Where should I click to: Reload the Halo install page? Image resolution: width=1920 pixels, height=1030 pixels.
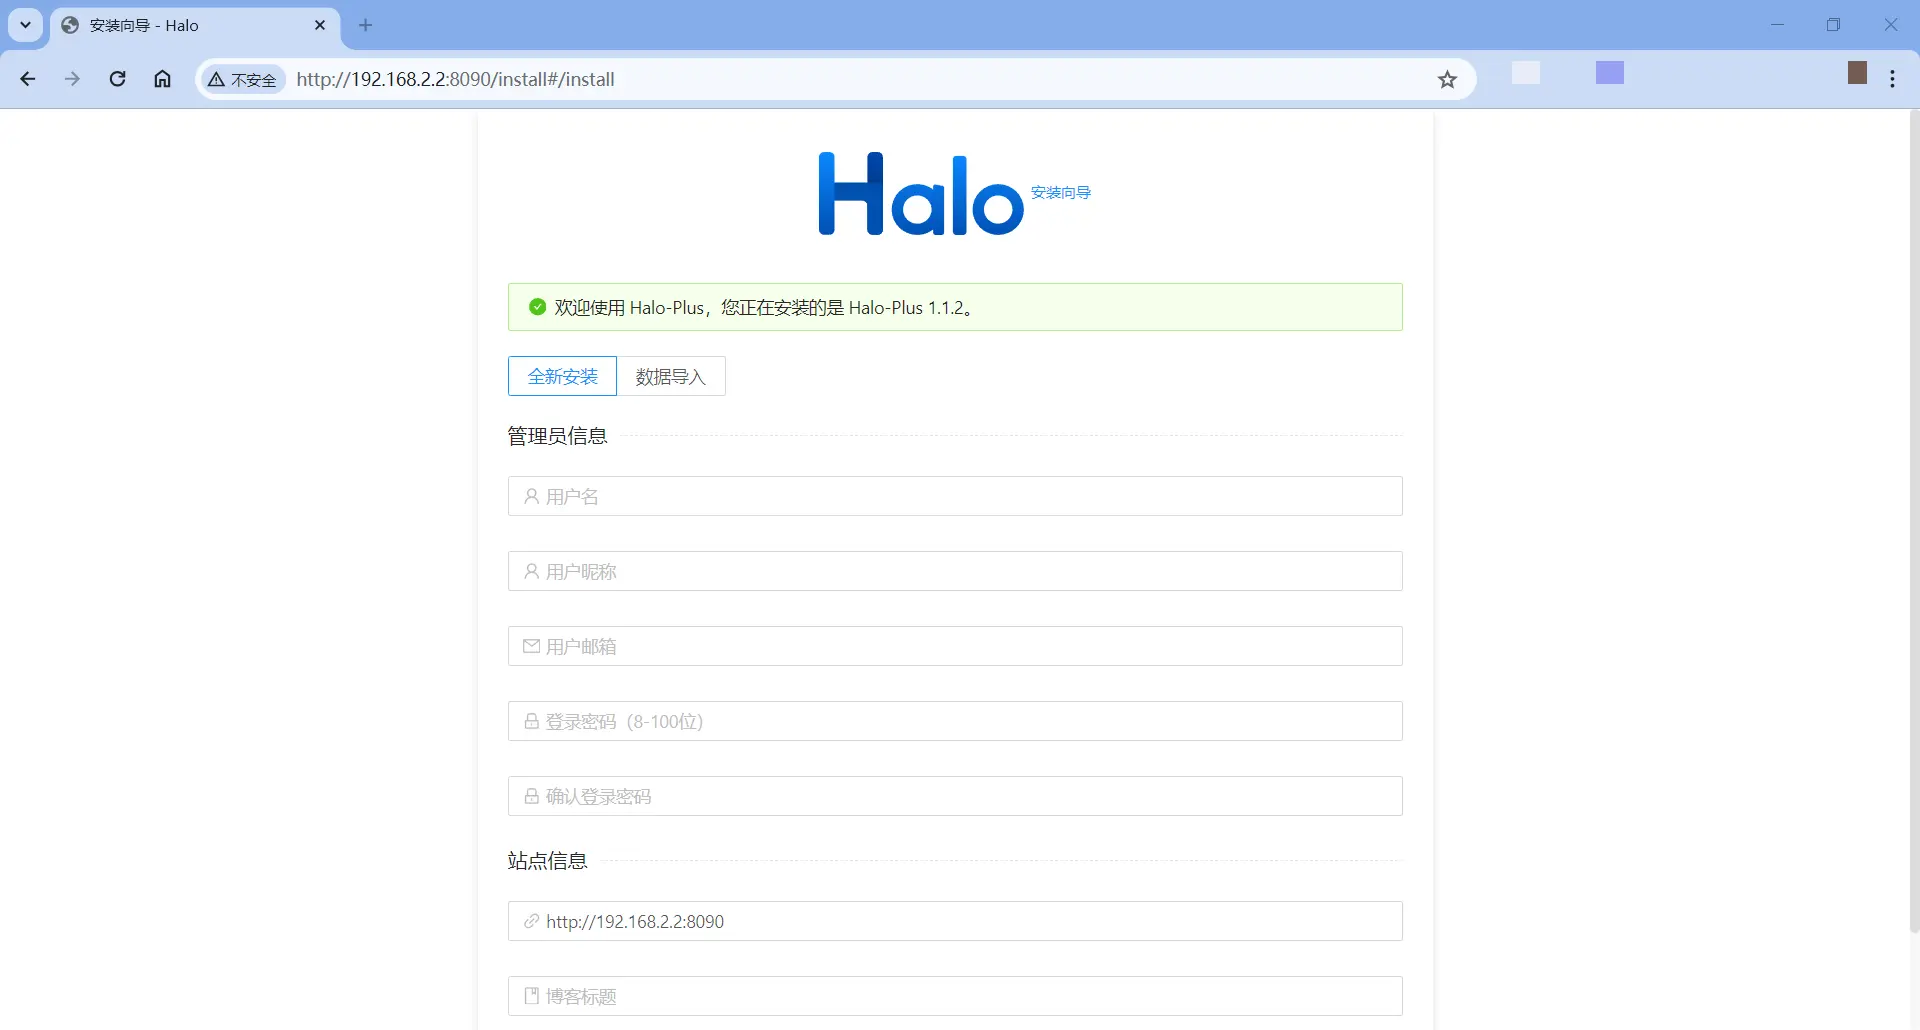[117, 79]
